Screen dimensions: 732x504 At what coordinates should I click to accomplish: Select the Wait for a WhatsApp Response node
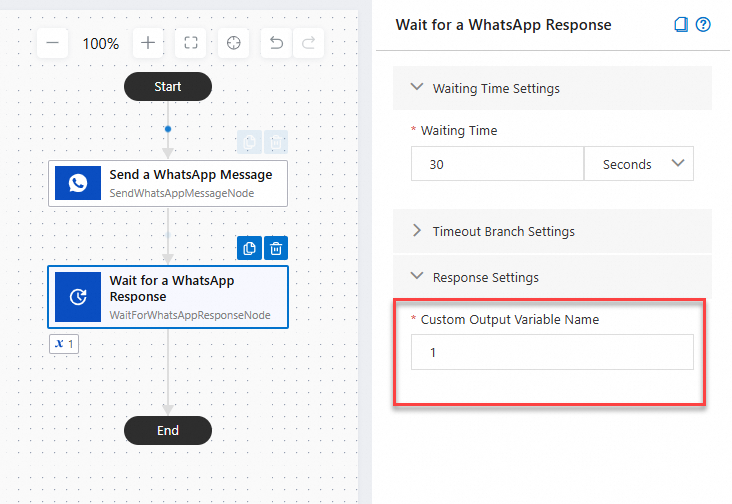click(x=168, y=297)
